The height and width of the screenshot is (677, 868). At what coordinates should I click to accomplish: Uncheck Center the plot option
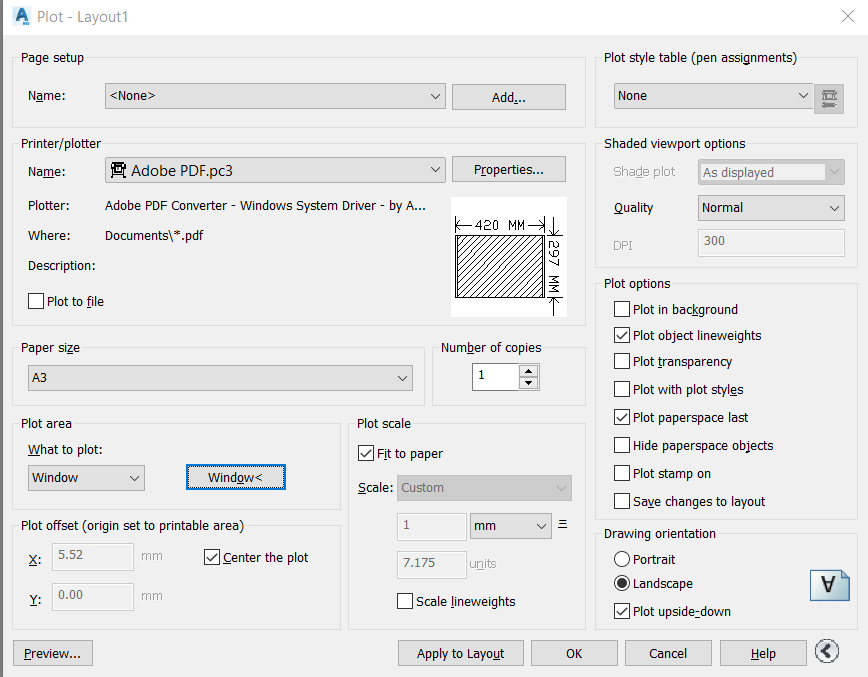[211, 557]
